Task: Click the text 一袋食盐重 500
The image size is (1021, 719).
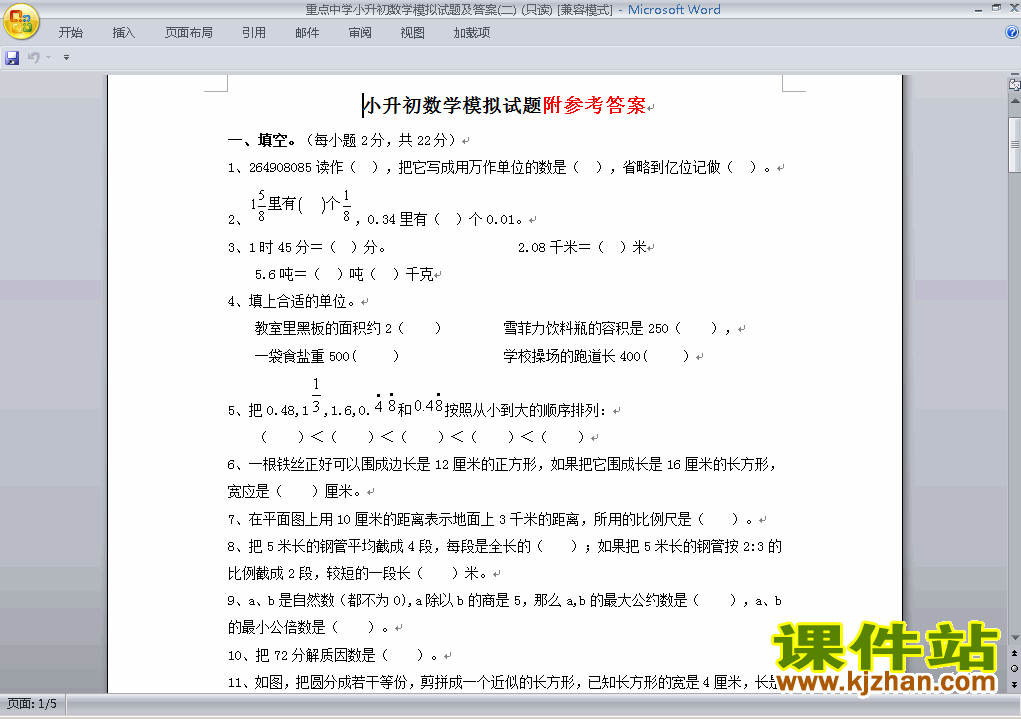Action: [x=302, y=356]
